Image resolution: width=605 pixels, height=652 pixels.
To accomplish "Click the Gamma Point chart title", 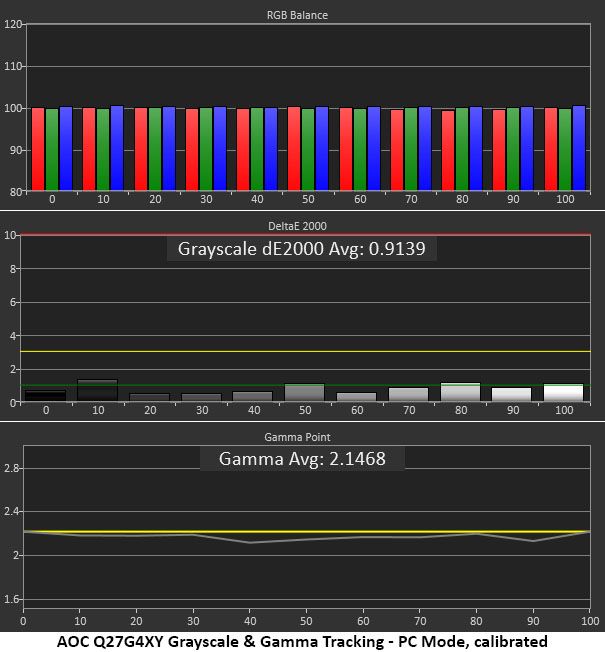I will [x=297, y=437].
